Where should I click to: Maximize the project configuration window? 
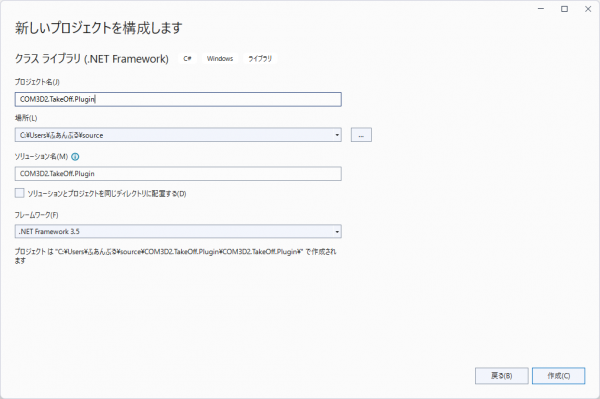click(564, 9)
